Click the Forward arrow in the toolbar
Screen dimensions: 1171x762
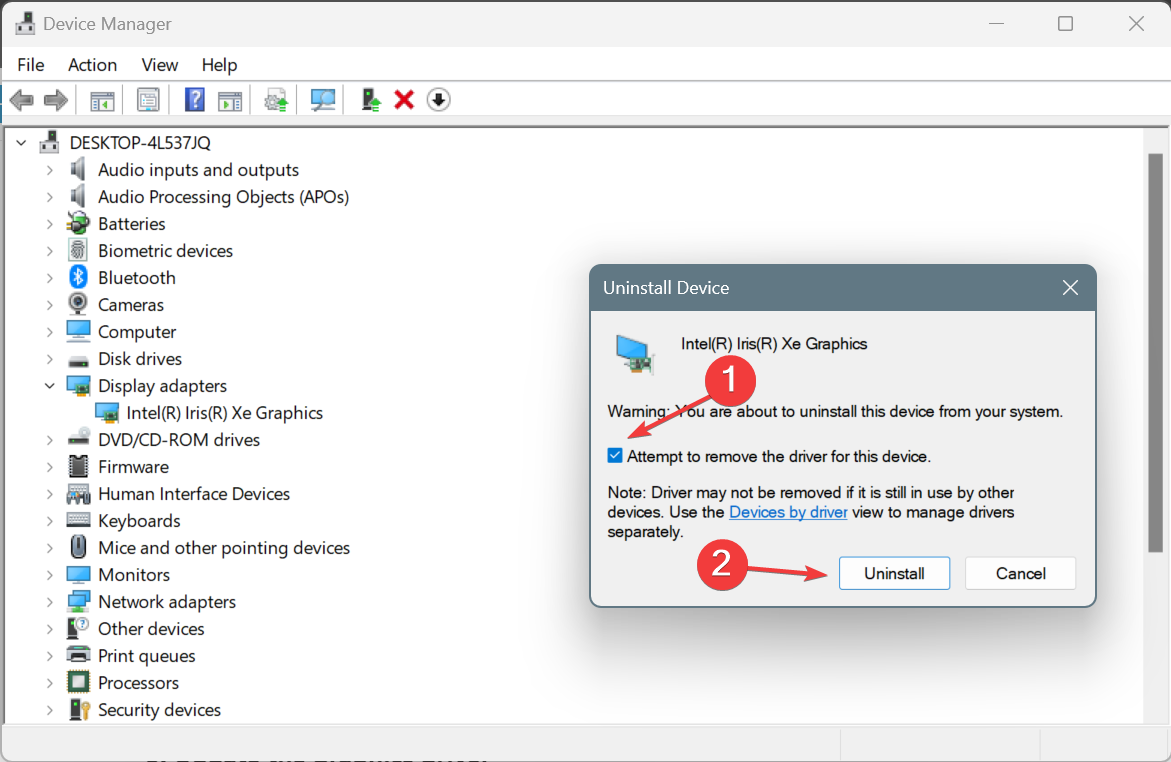click(56, 99)
